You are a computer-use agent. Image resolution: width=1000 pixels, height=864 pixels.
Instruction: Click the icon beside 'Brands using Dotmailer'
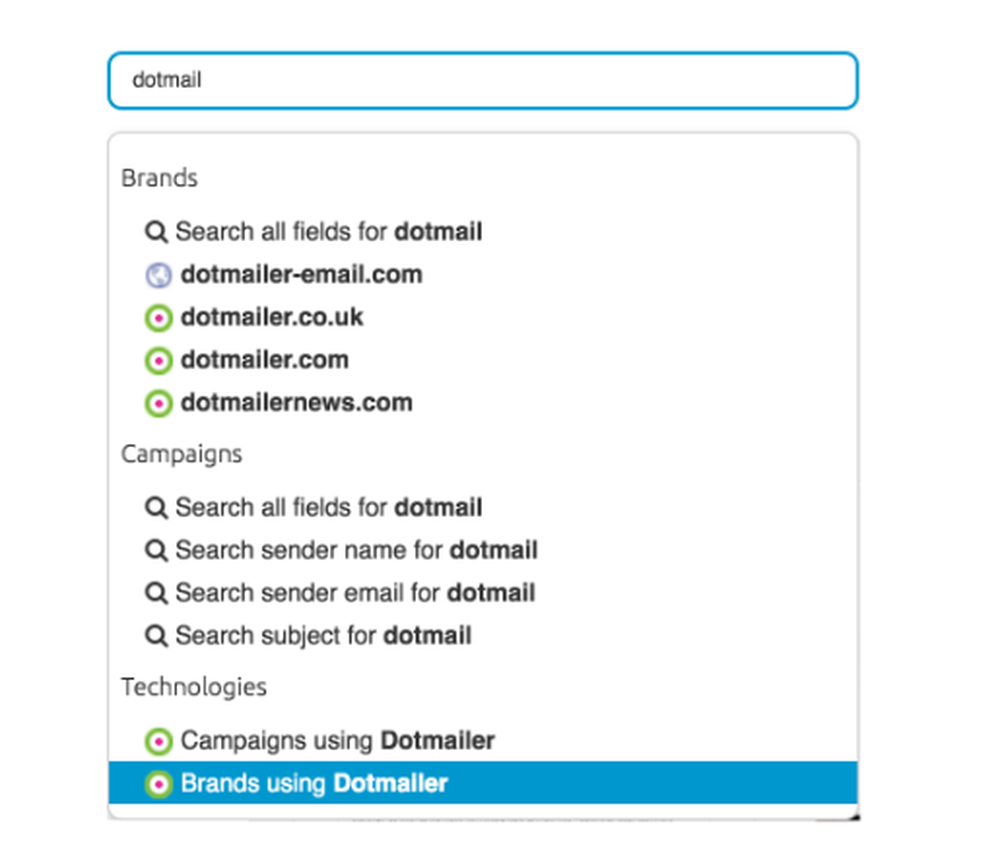coord(158,784)
